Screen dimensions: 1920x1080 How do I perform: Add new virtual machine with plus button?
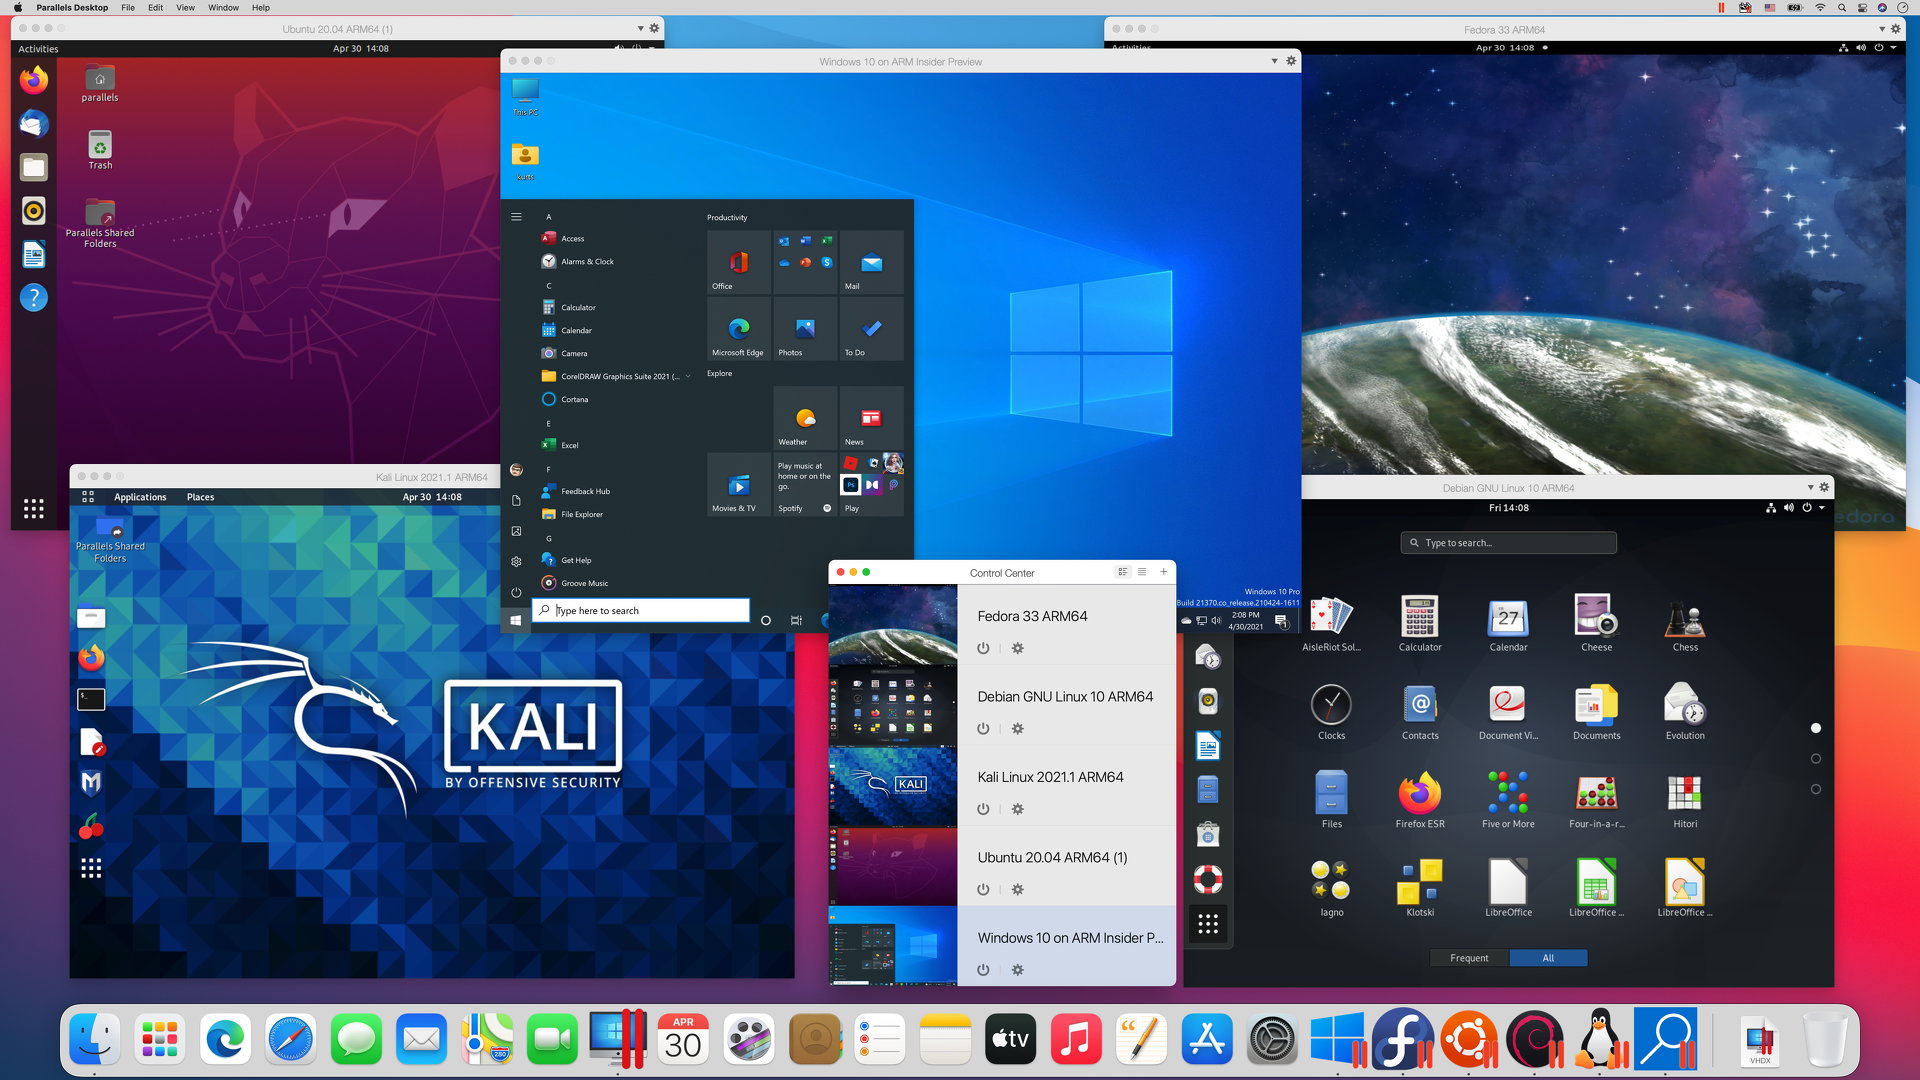(x=1163, y=572)
